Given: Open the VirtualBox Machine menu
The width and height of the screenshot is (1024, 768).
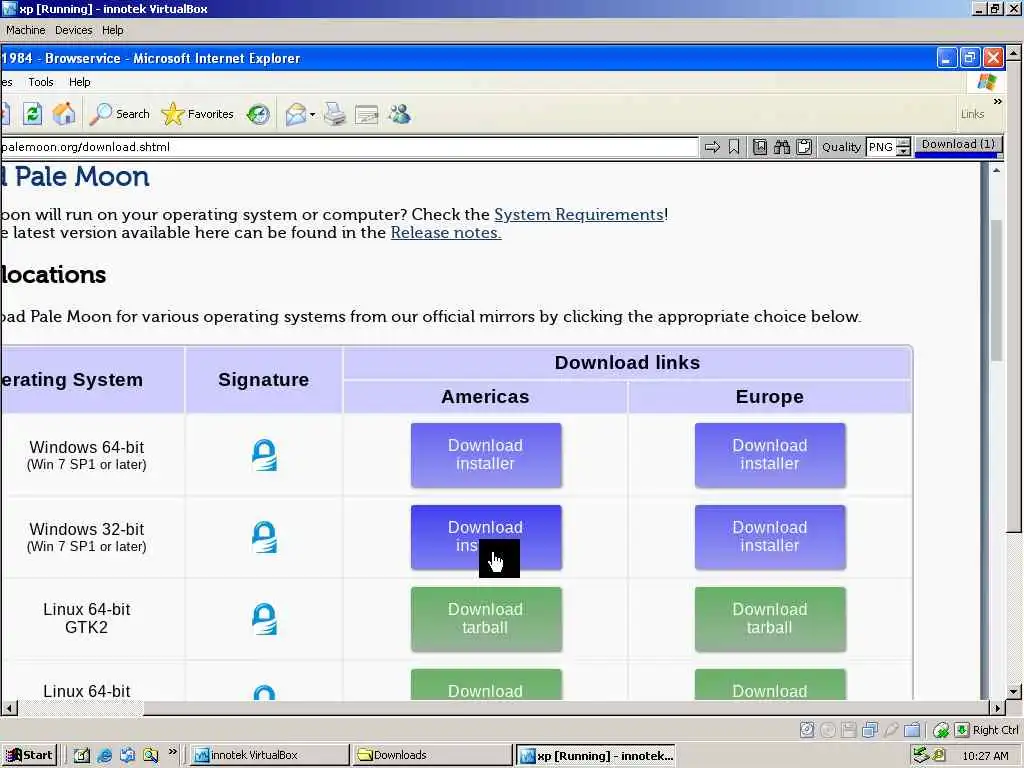Looking at the screenshot, I should [x=25, y=30].
